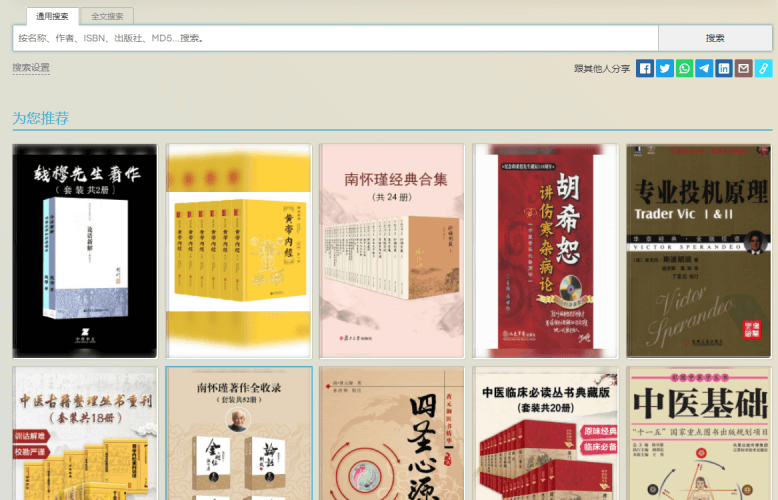The image size is (778, 500).
Task: Copy share link icon
Action: click(x=764, y=68)
